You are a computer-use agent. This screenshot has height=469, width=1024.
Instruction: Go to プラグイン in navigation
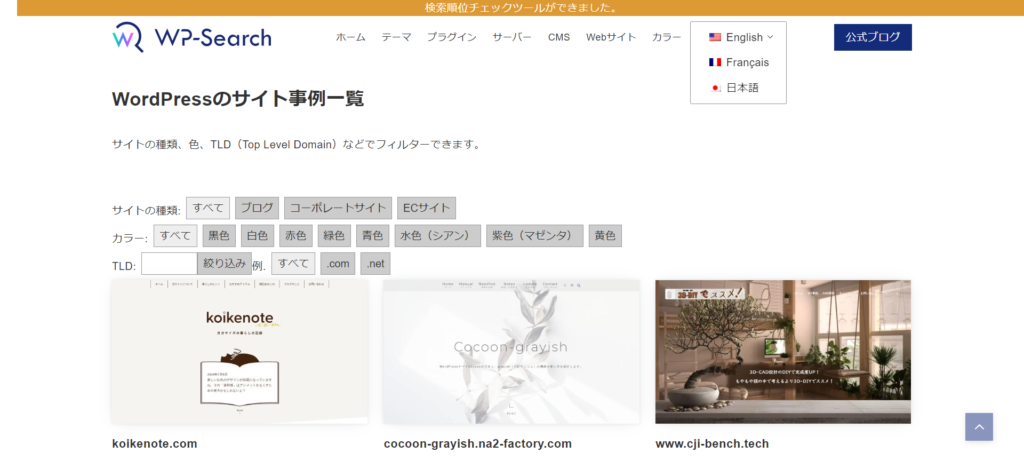point(451,37)
